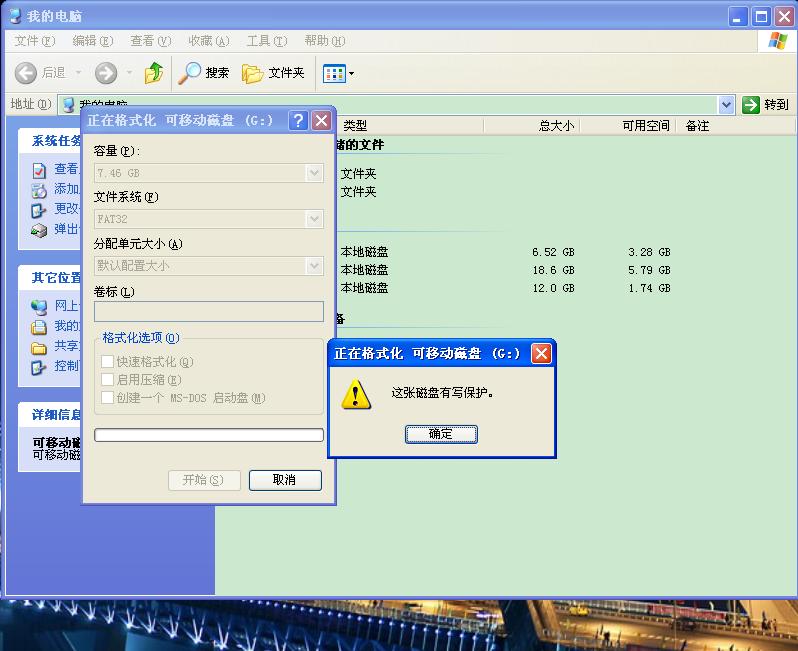The image size is (798, 651).
Task: Expand the capacity 7.46 GB dropdown
Action: pyautogui.click(x=315, y=173)
